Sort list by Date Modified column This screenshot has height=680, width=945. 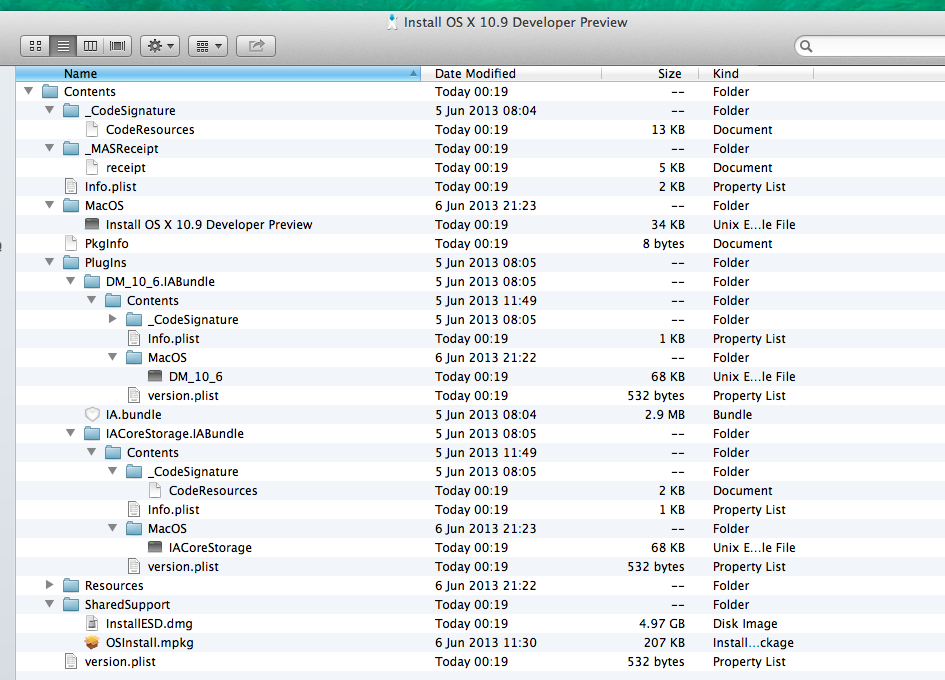[x=510, y=74]
